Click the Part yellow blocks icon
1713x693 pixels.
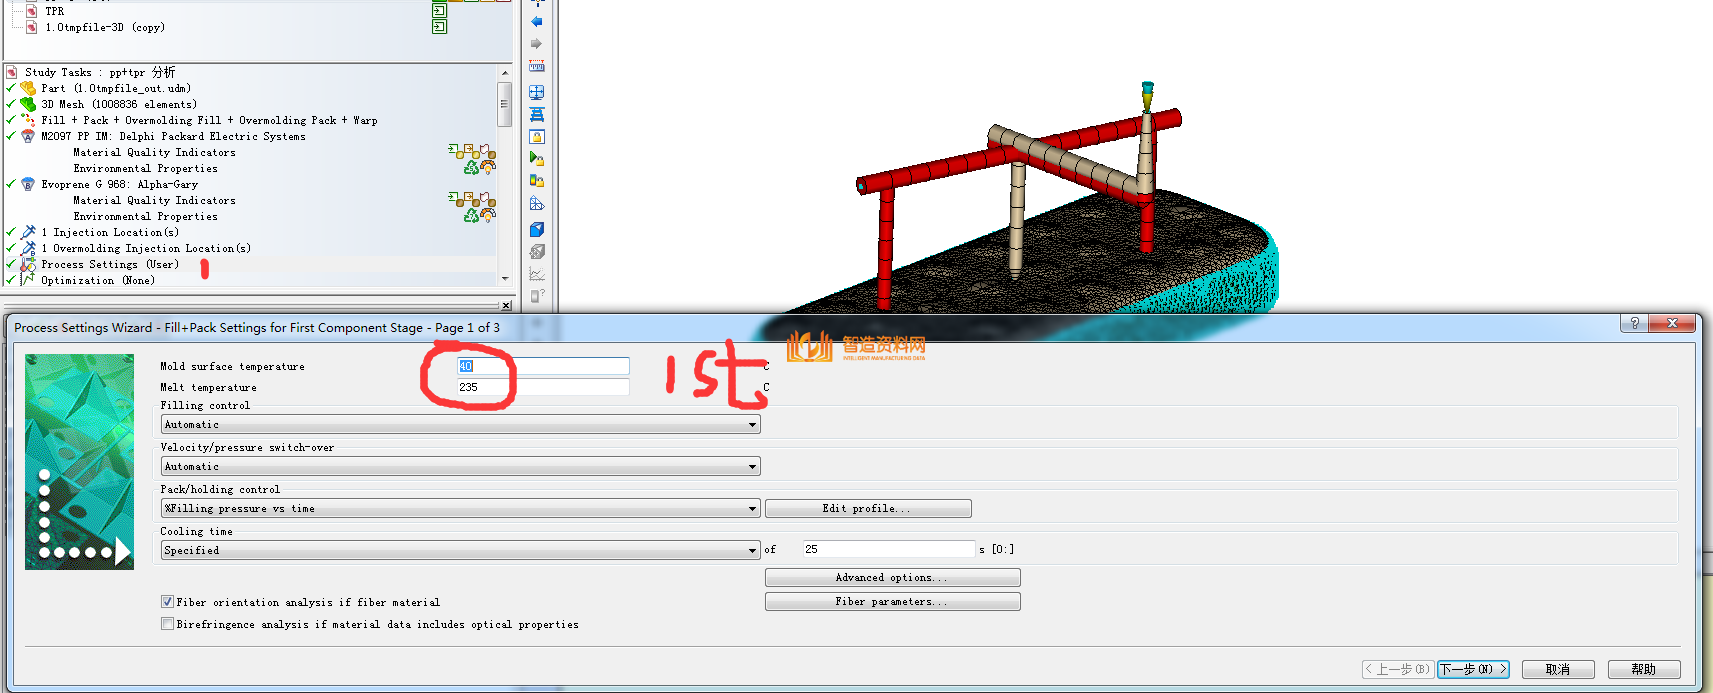click(x=28, y=88)
